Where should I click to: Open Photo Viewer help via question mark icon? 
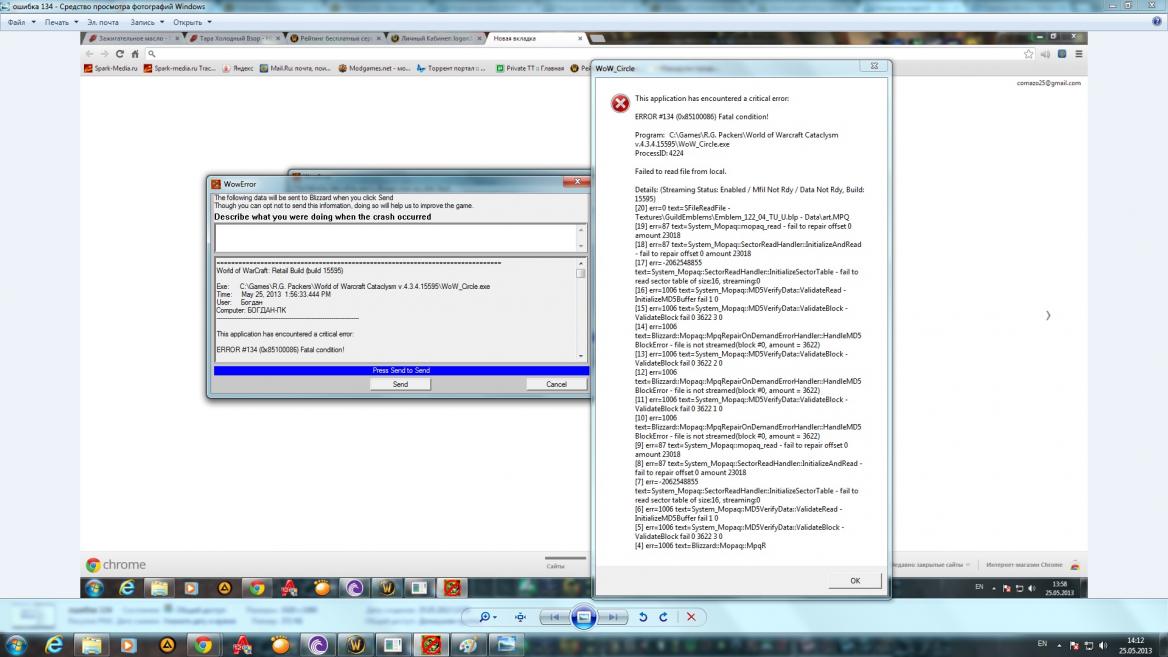pyautogui.click(x=1156, y=22)
